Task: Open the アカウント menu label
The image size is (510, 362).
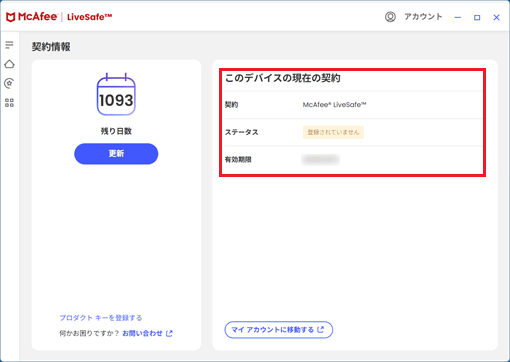Action: coord(423,17)
